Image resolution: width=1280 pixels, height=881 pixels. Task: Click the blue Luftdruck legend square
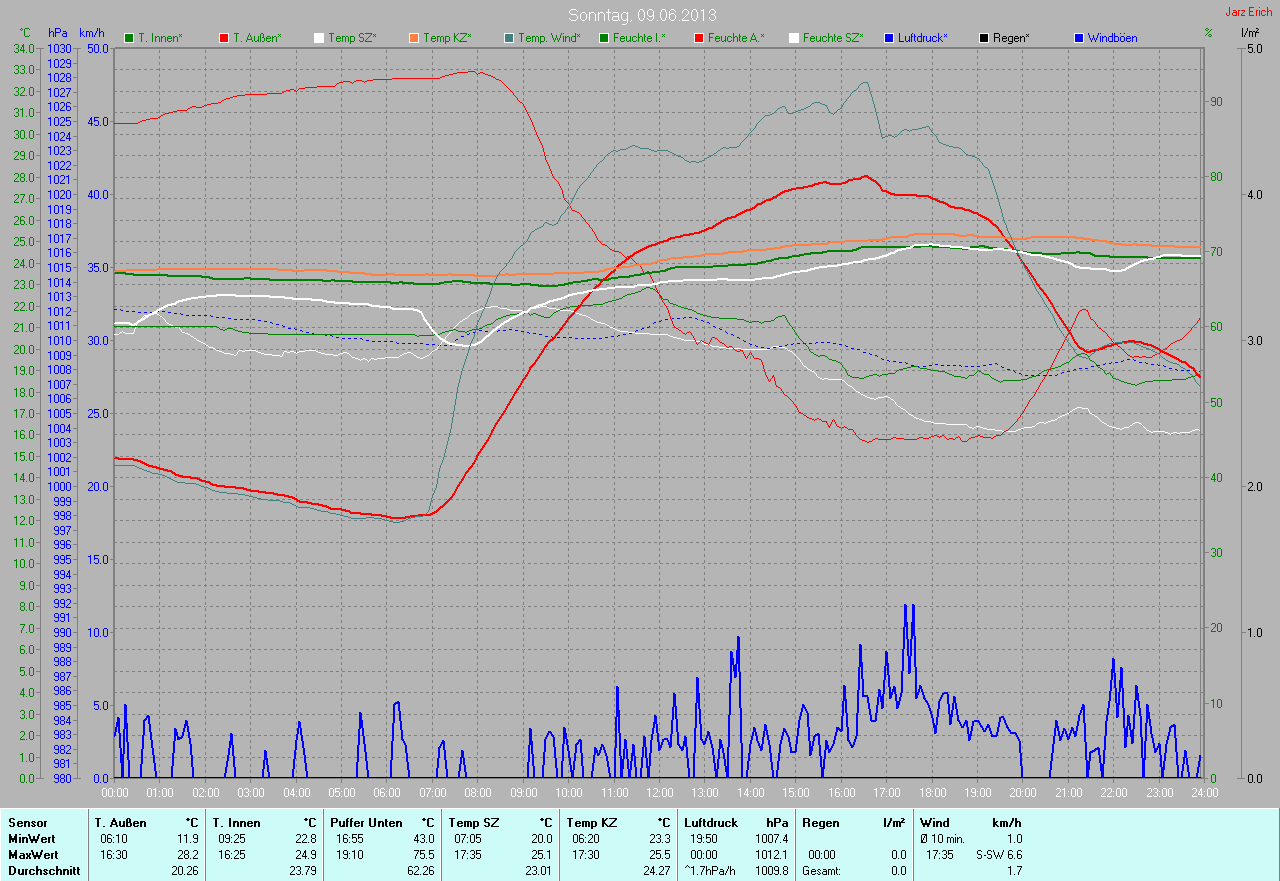[889, 38]
